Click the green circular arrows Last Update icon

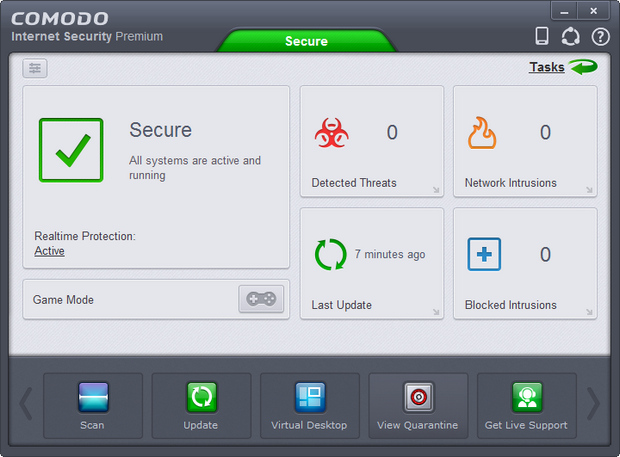pyautogui.click(x=331, y=254)
